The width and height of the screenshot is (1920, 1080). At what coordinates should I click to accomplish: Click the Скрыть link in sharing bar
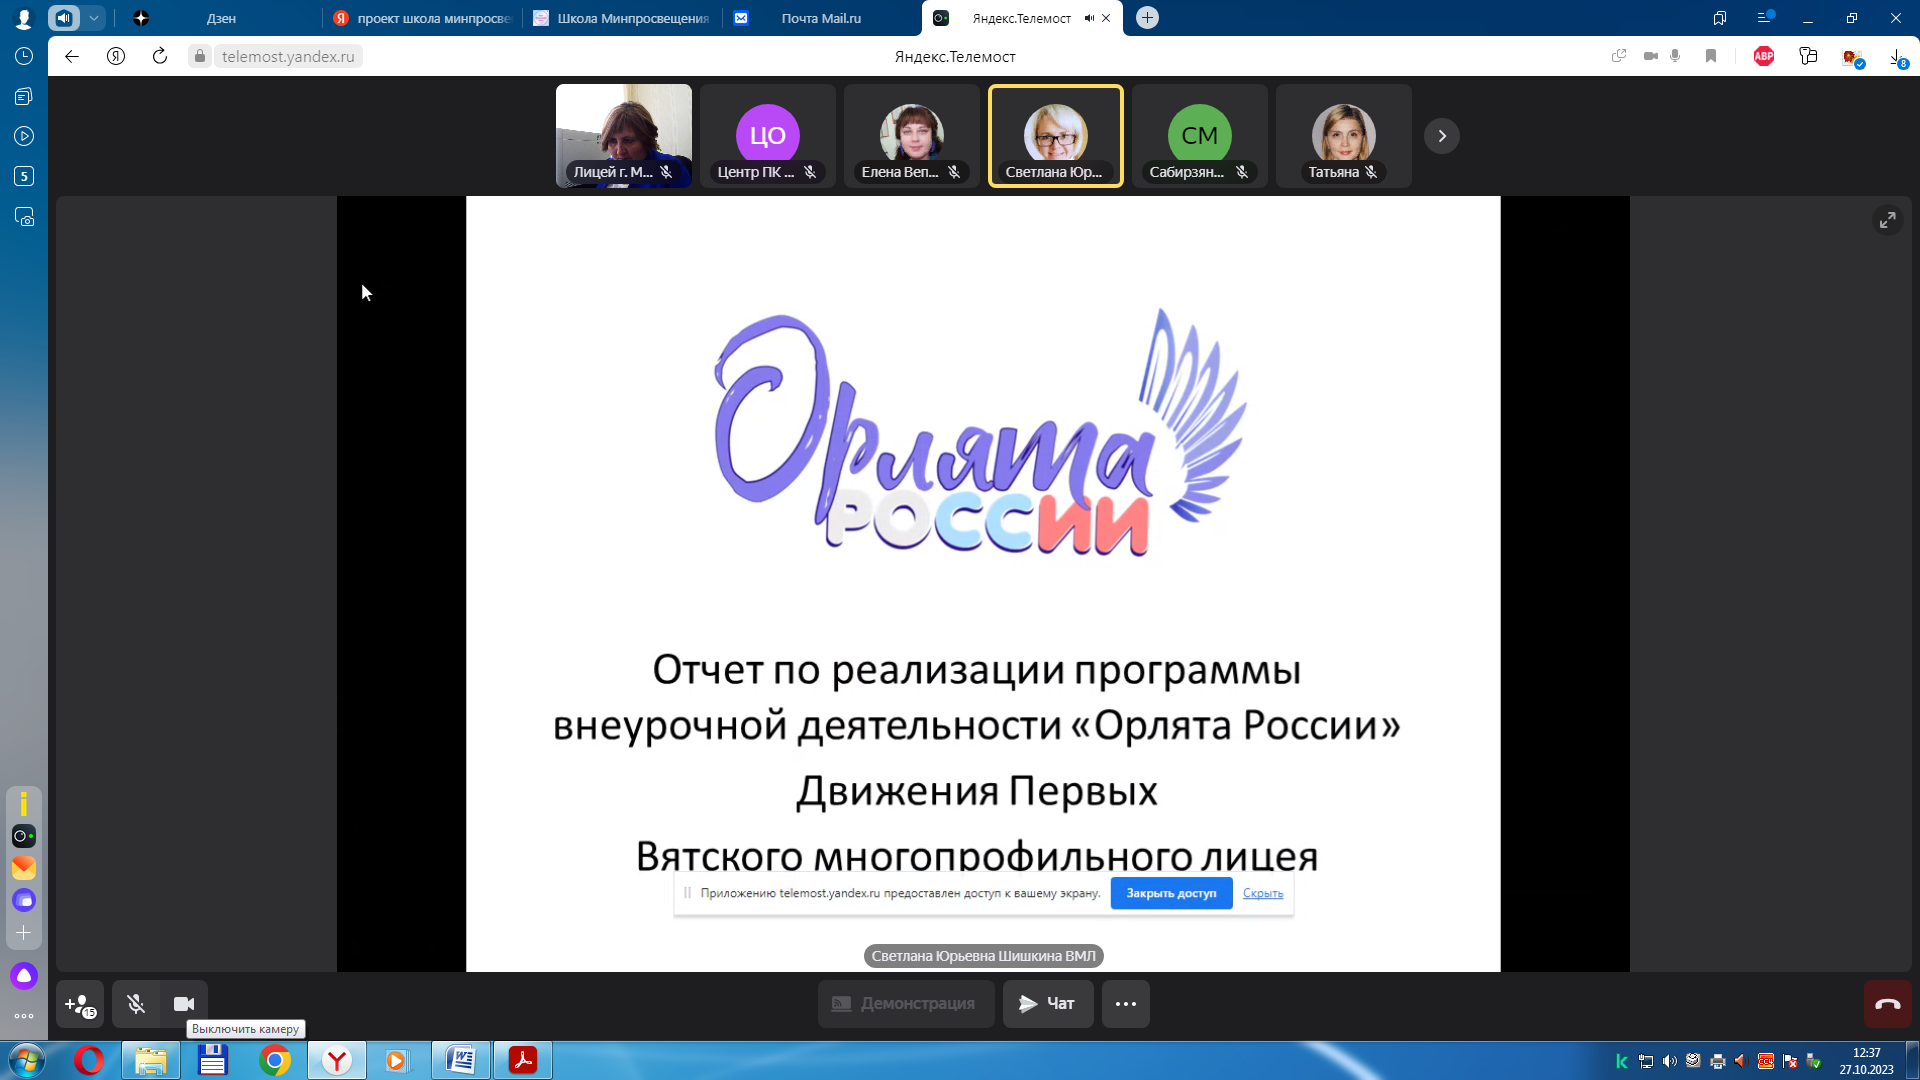point(1263,893)
